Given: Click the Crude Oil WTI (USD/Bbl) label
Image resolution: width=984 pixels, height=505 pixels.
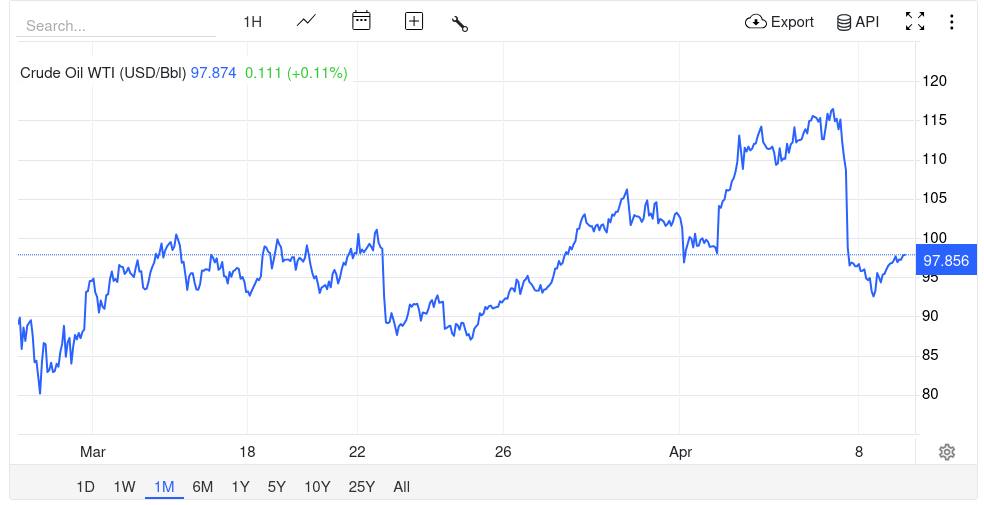Looking at the screenshot, I should [x=103, y=73].
